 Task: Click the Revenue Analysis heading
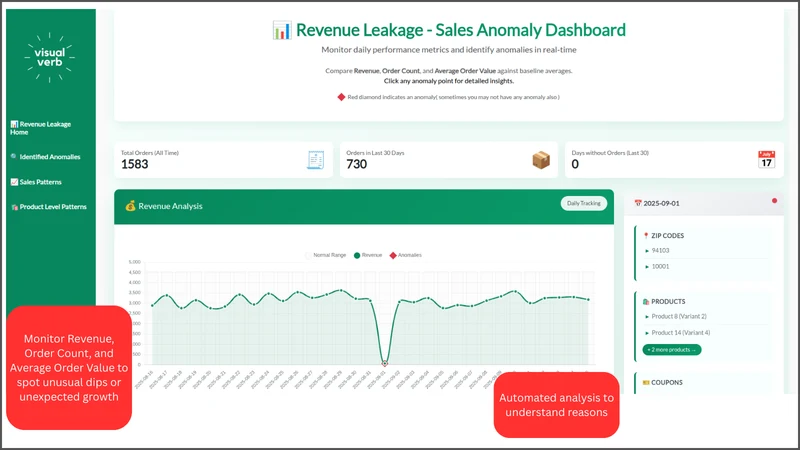tap(170, 206)
